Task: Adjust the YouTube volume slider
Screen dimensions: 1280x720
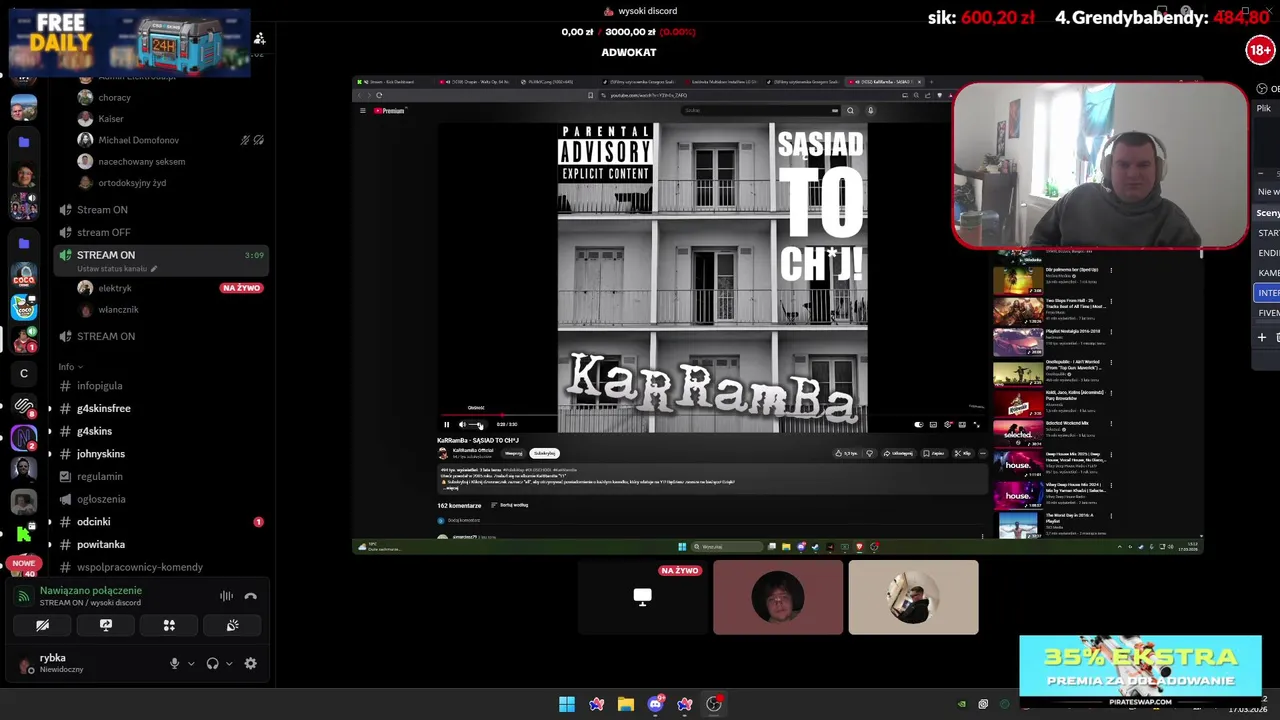Action: pos(477,424)
